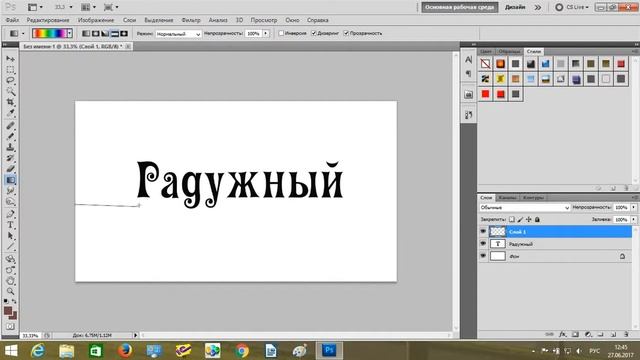Select the History Brush tool
640x360 pixels.
(x=10, y=158)
